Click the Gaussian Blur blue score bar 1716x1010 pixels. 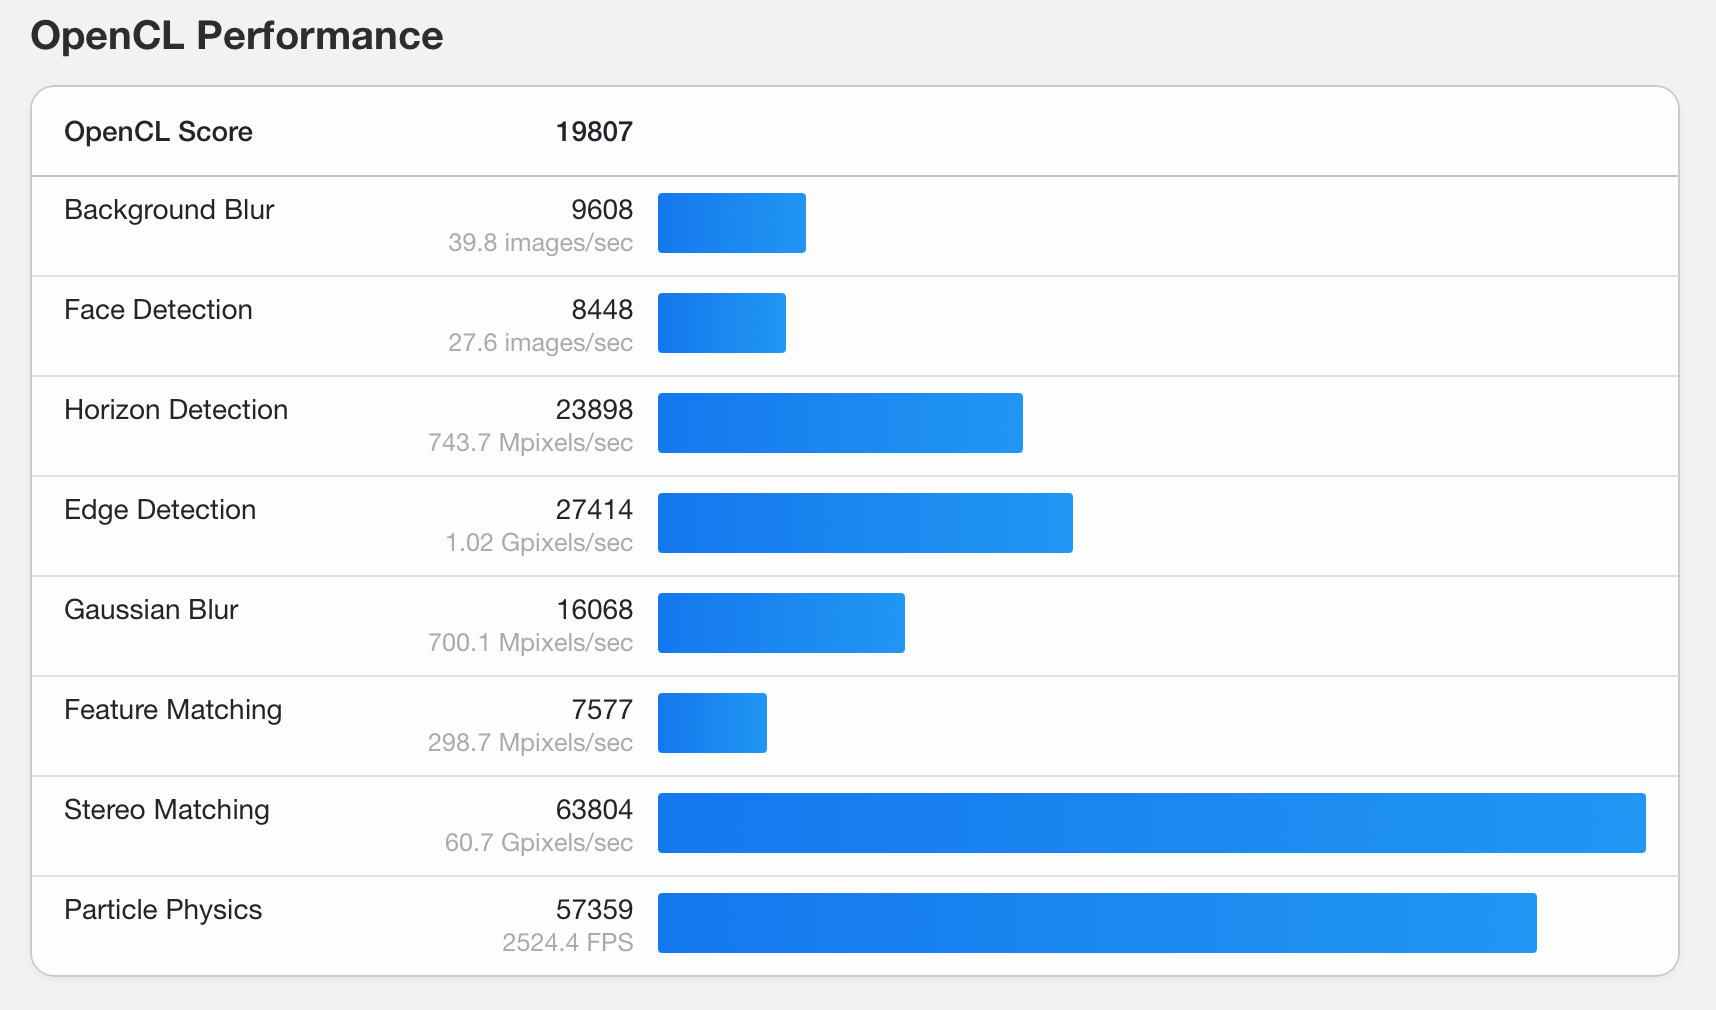coord(781,623)
